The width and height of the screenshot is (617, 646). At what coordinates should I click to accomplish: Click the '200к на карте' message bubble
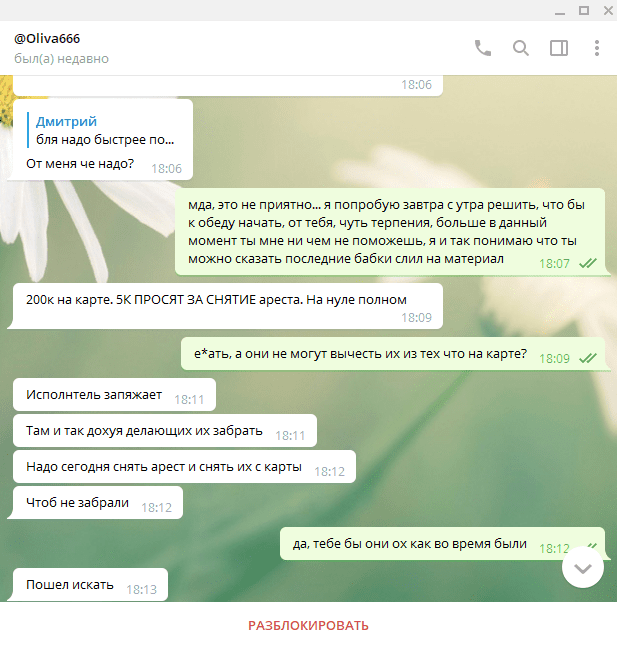click(228, 306)
